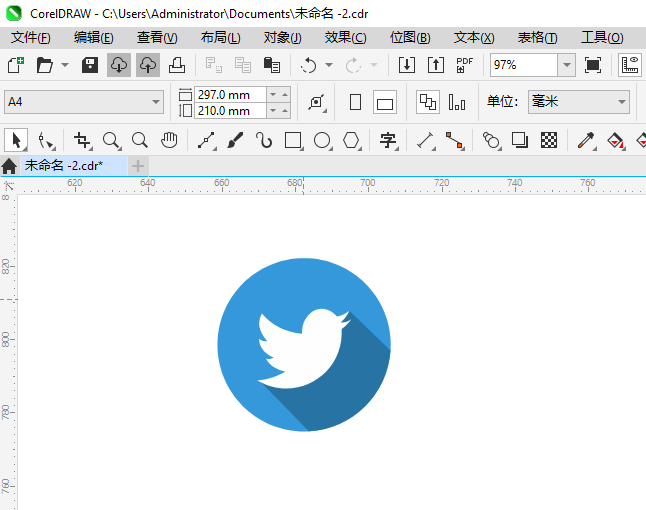Click the Export icon with up arrow
Image resolution: width=646 pixels, height=510 pixels.
(436, 65)
